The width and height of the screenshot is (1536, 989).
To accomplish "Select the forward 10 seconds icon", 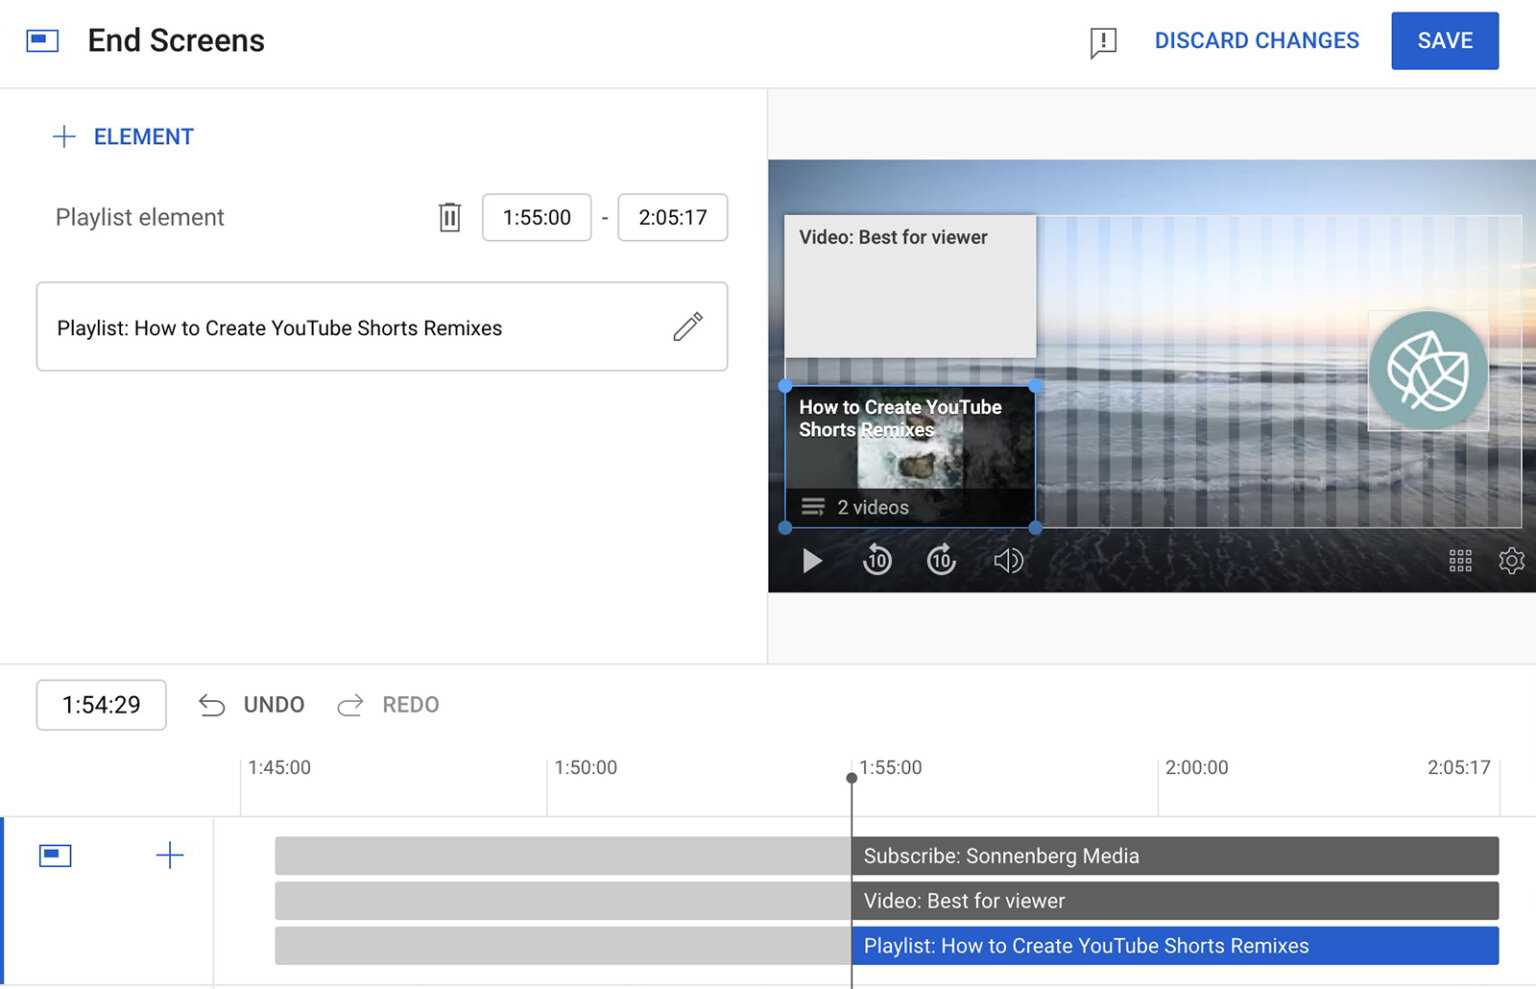I will point(941,560).
